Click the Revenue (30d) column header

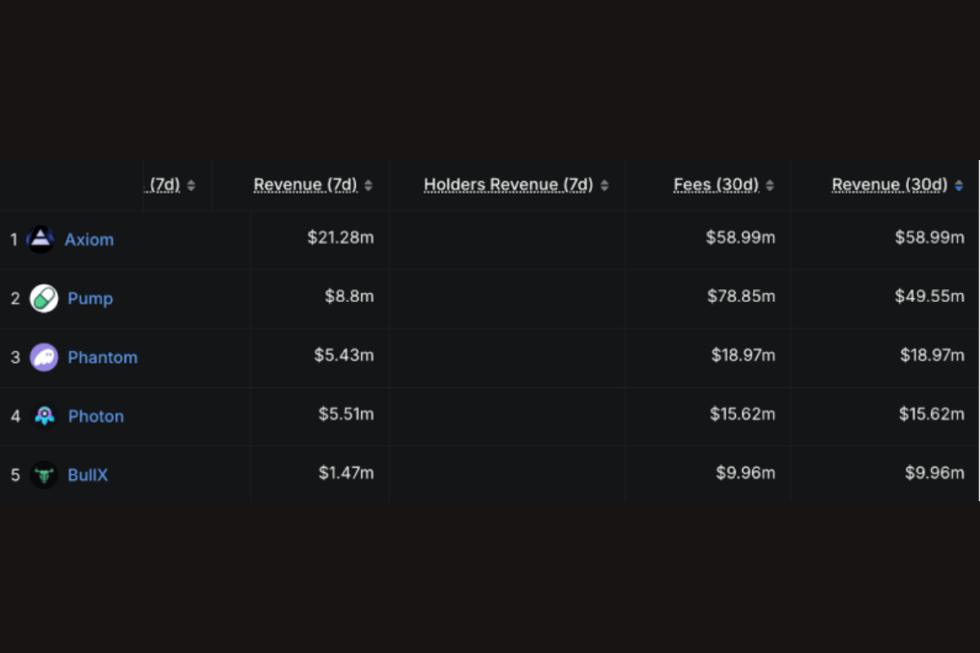(889, 185)
